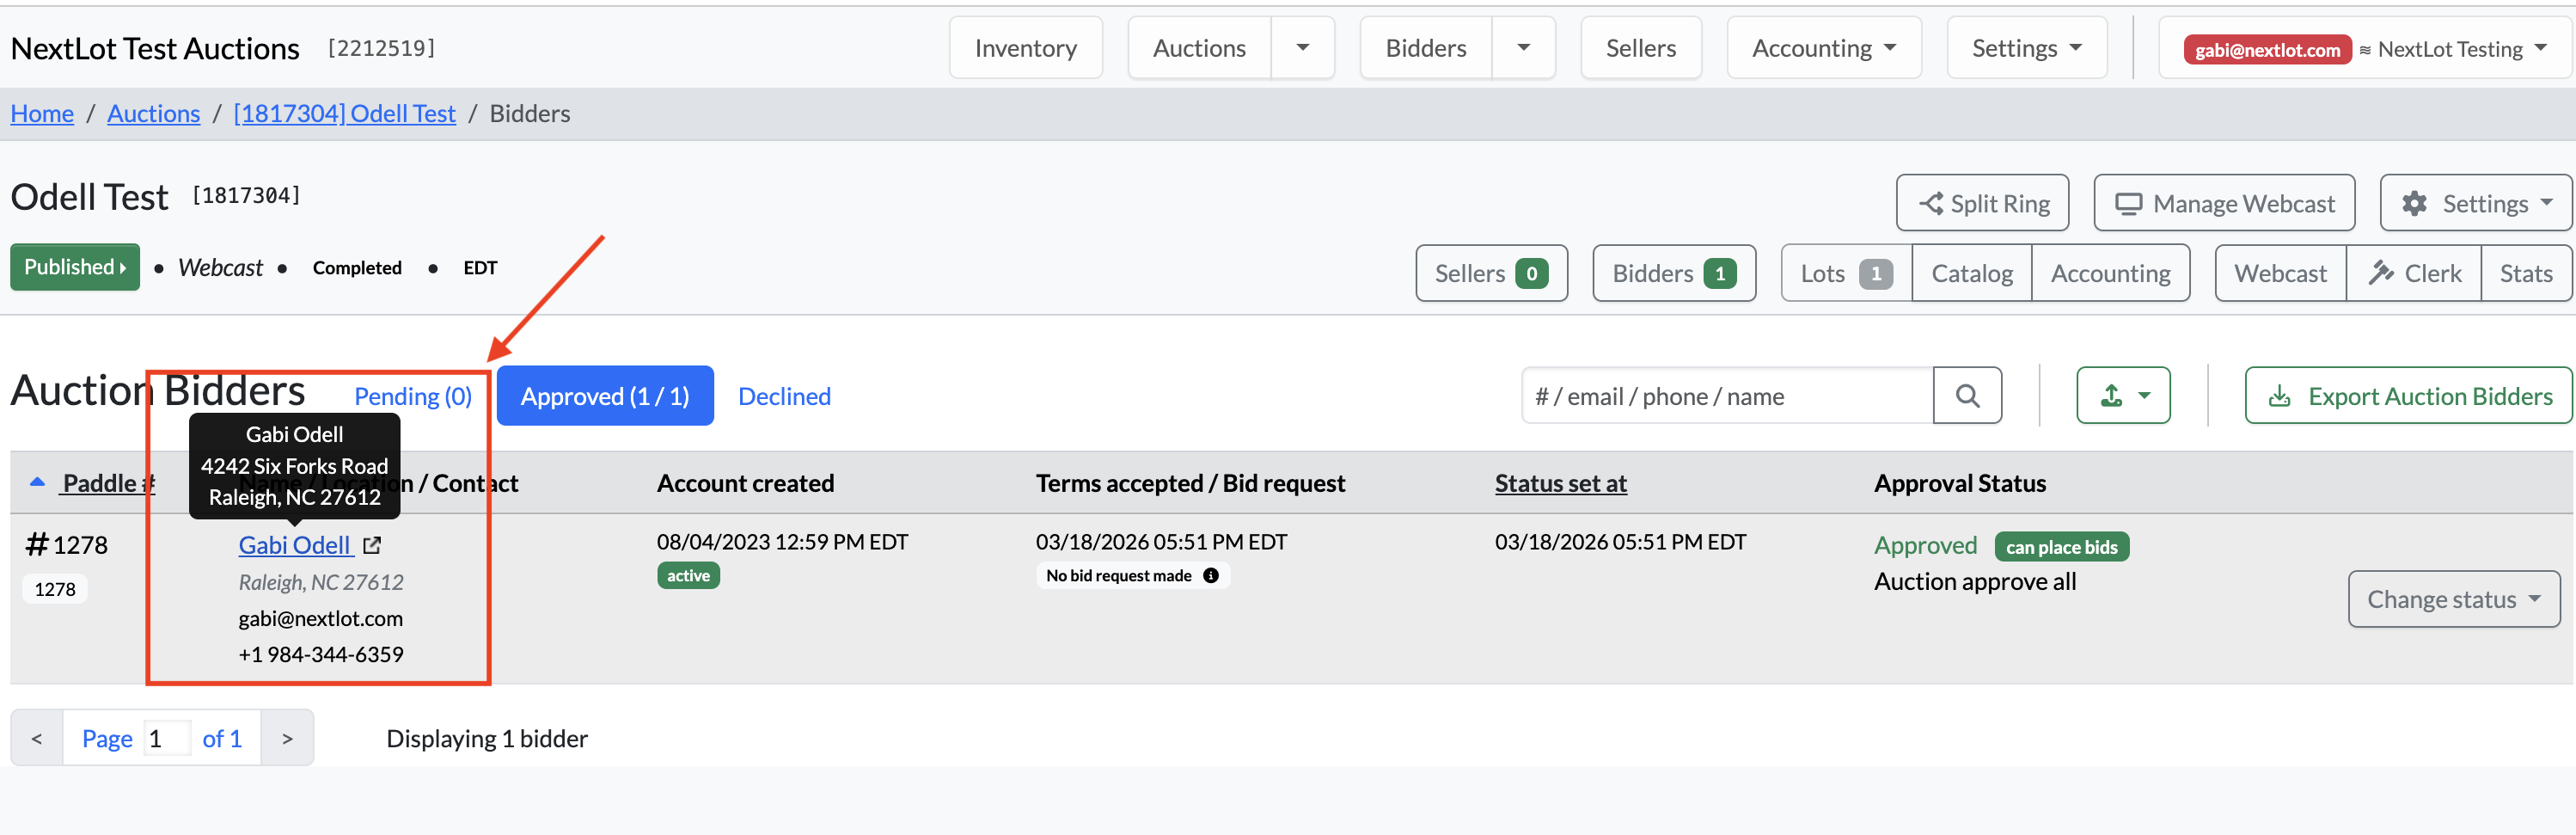2576x835 pixels.
Task: Open the Accounting dropdown in top navigation
Action: tap(1823, 48)
